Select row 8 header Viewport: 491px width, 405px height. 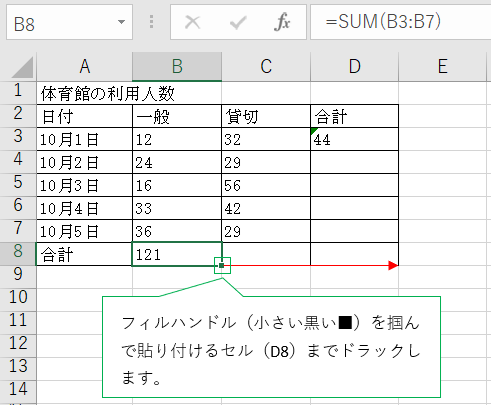[18, 254]
